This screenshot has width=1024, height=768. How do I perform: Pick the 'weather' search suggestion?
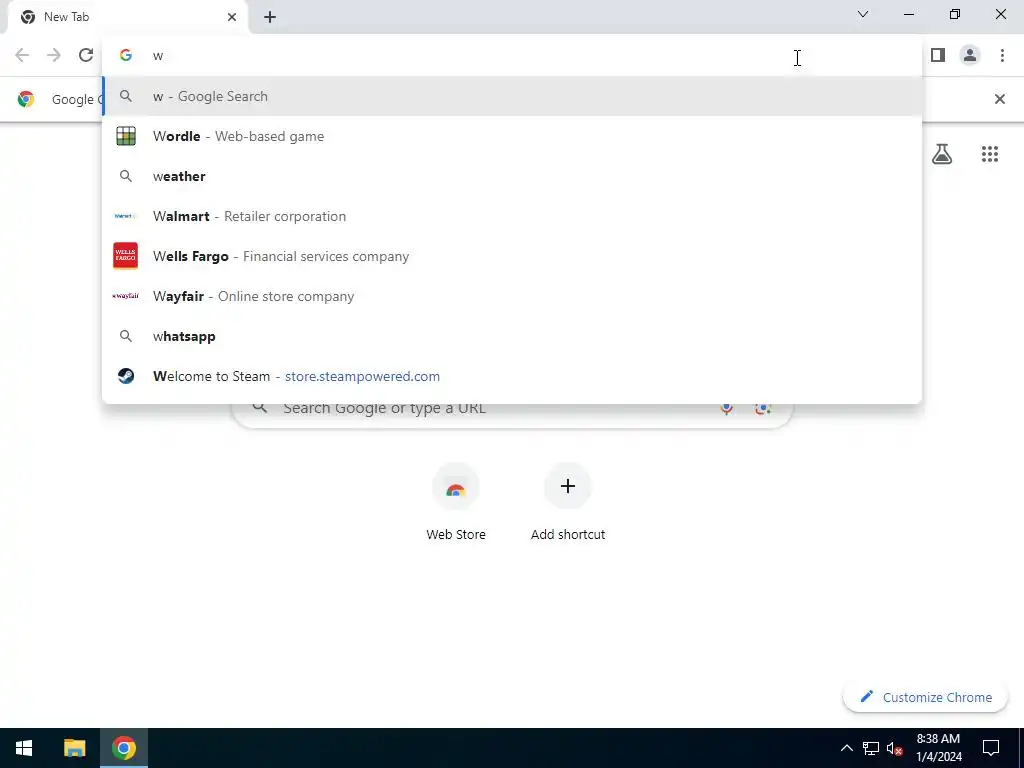click(512, 176)
